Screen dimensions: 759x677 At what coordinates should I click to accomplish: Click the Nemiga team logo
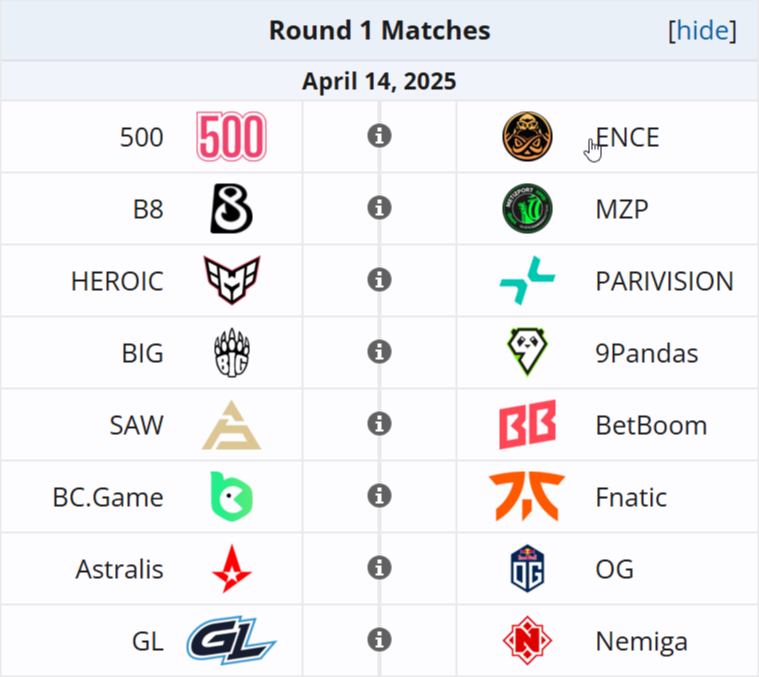527,641
